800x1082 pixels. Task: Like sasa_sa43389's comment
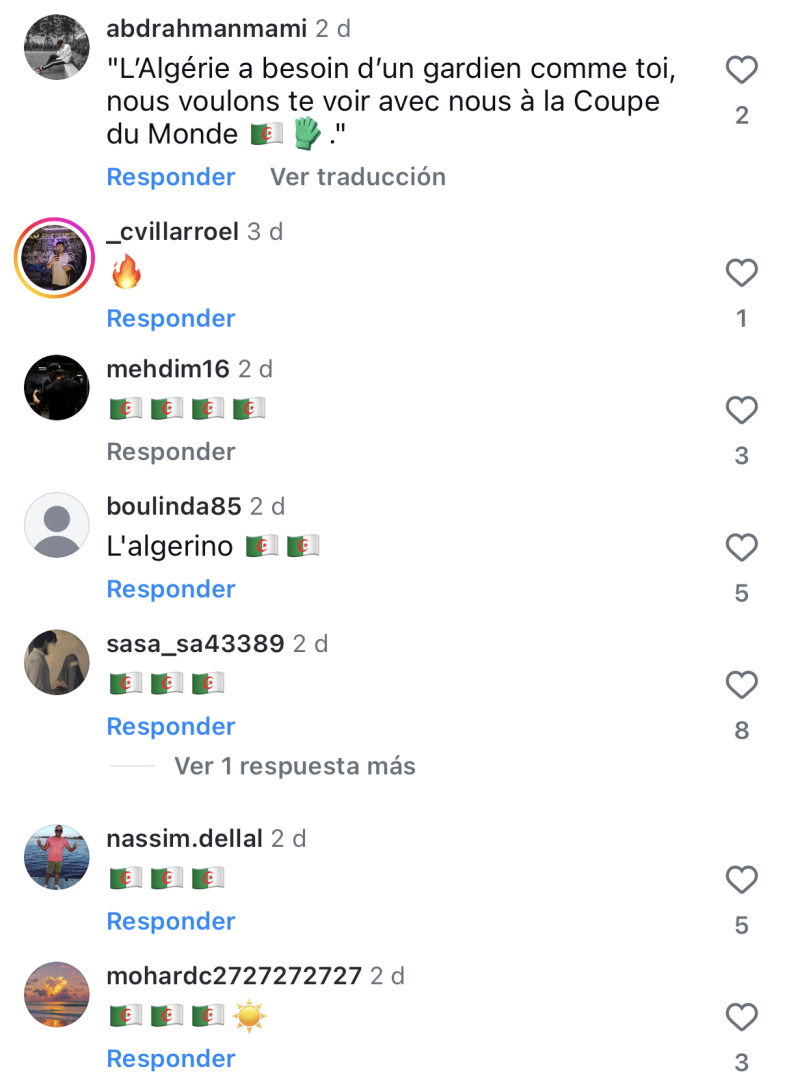741,685
